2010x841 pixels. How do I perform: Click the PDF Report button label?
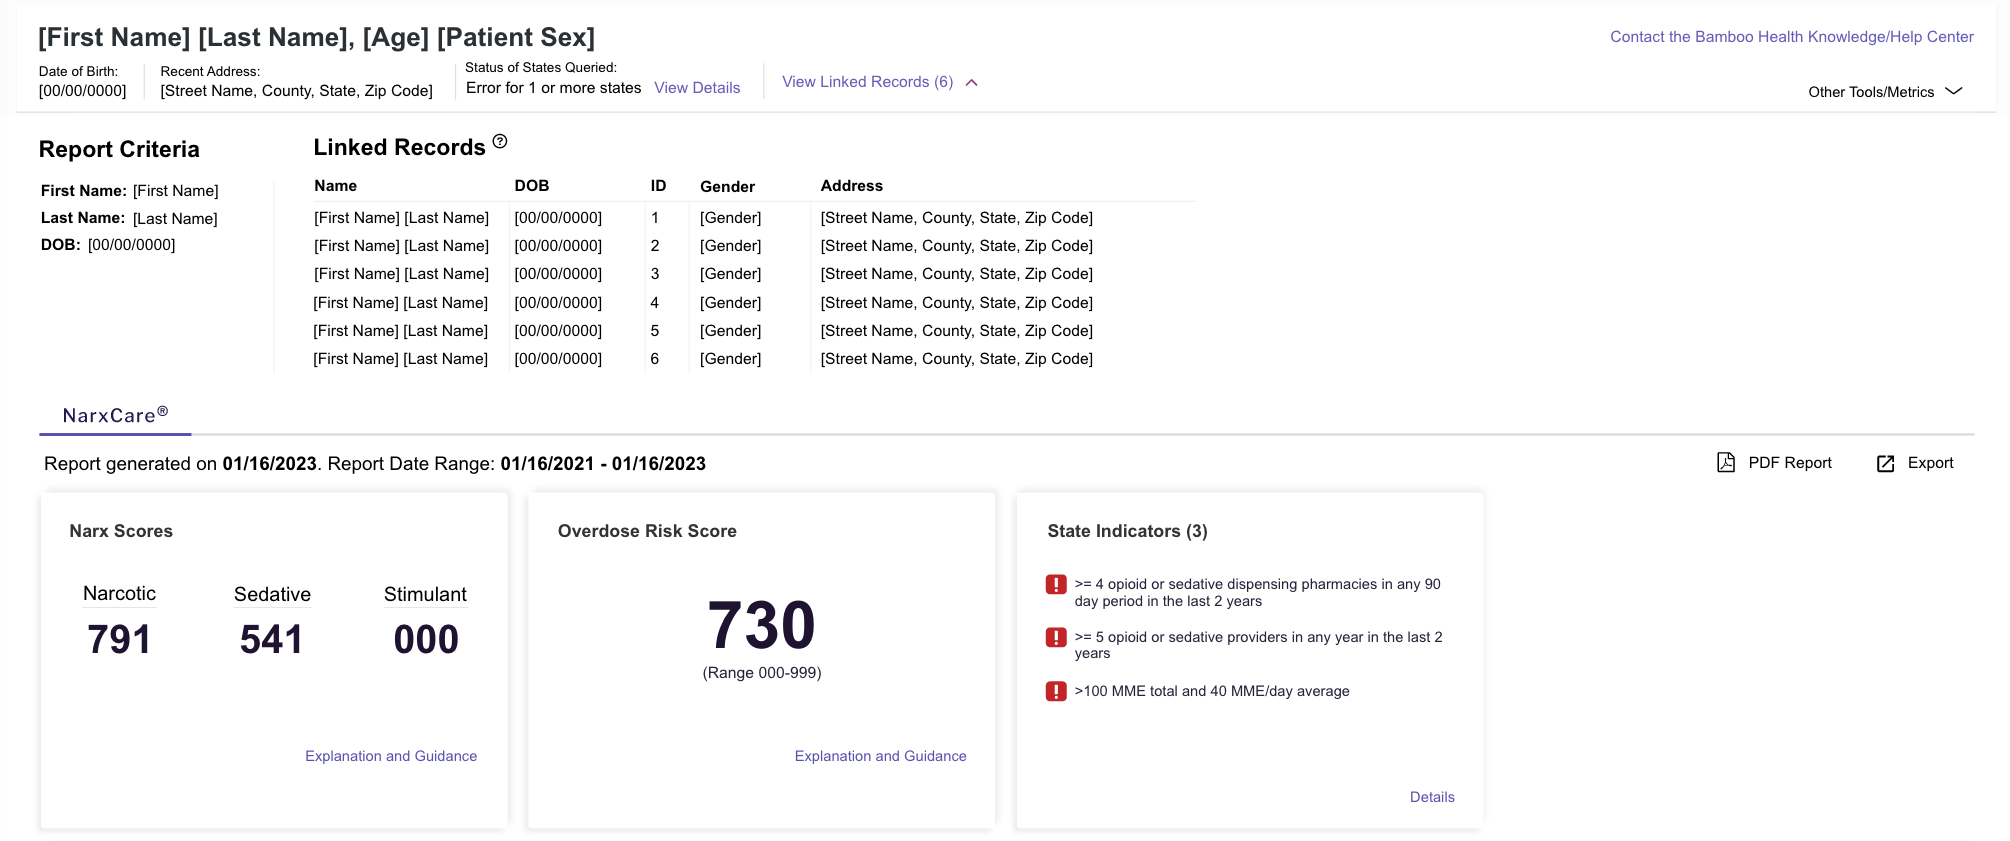tap(1790, 463)
